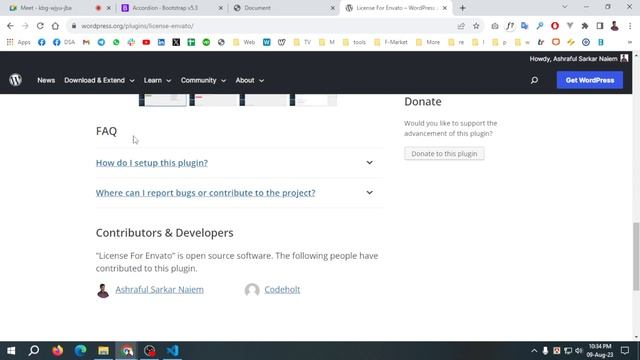Open the site search magnifier icon
Screen dimensions: 640x360
coord(534,80)
